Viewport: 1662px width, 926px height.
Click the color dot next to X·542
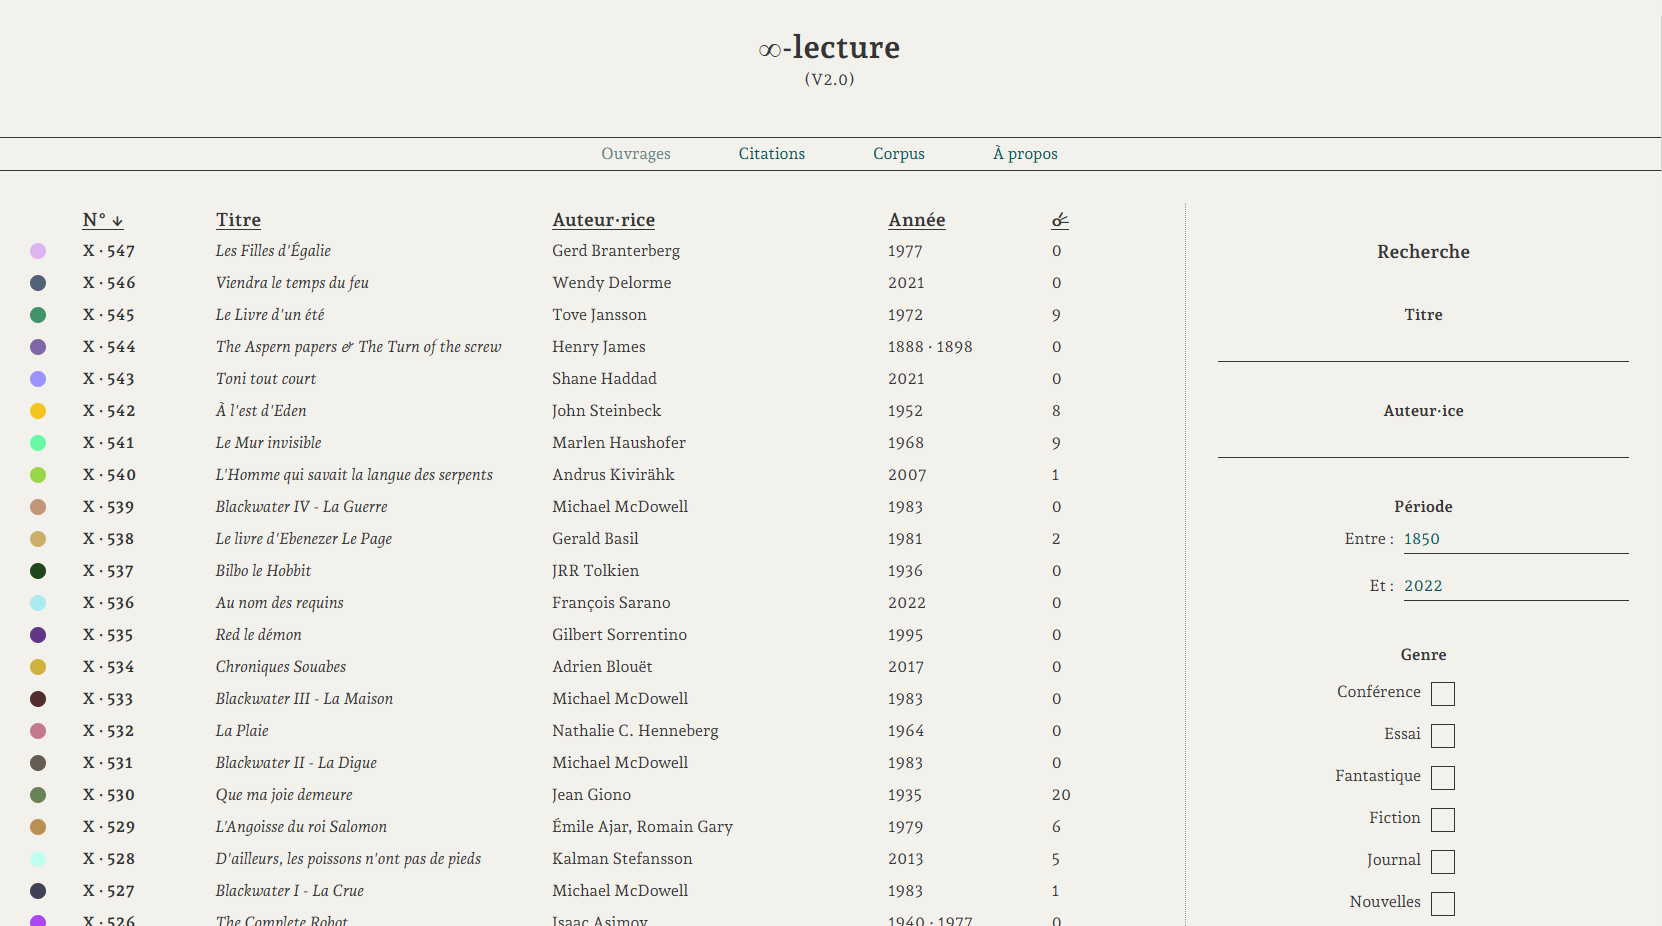[x=38, y=410]
